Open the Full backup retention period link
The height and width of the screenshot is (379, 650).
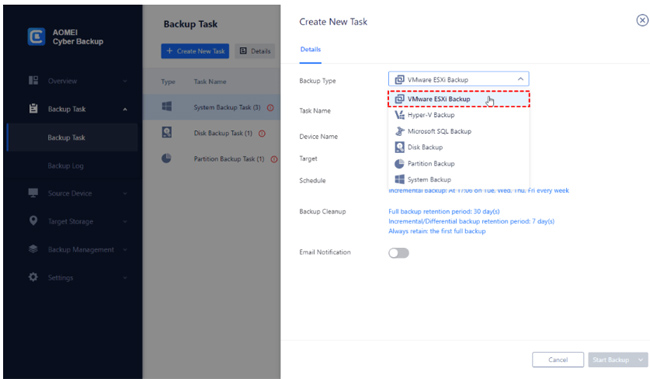click(x=444, y=211)
